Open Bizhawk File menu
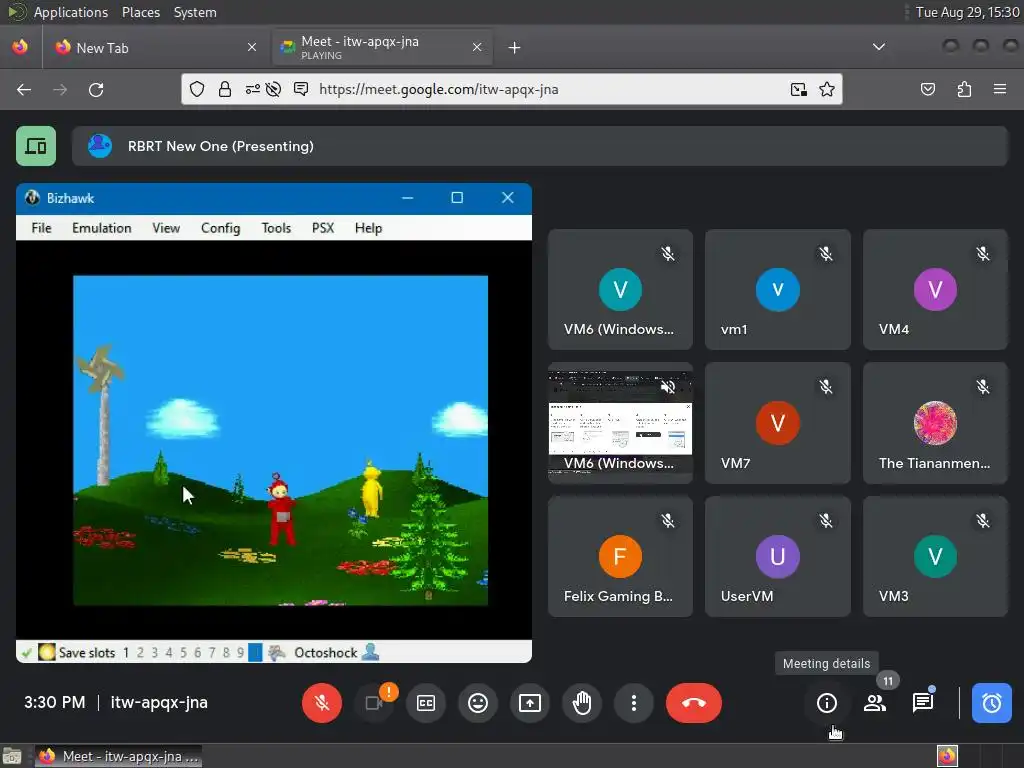 (41, 228)
